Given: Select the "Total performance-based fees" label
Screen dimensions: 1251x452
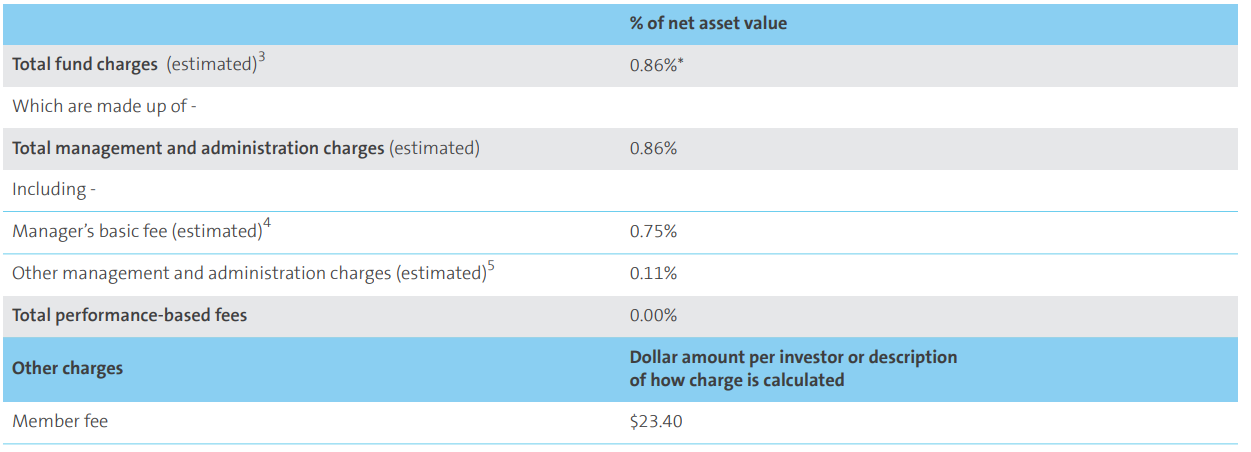Looking at the screenshot, I should [129, 315].
